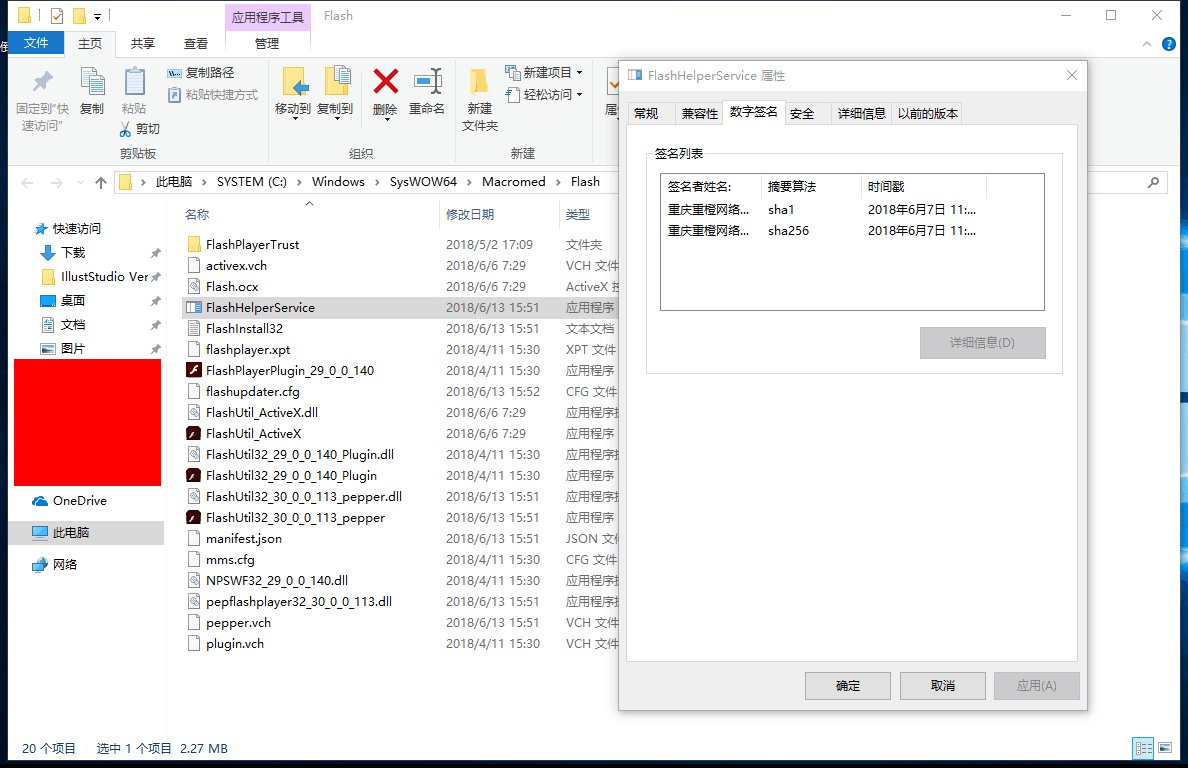Screen dimensions: 1188x768
Task: Select This PC in navigation pane
Action: [x=70, y=532]
